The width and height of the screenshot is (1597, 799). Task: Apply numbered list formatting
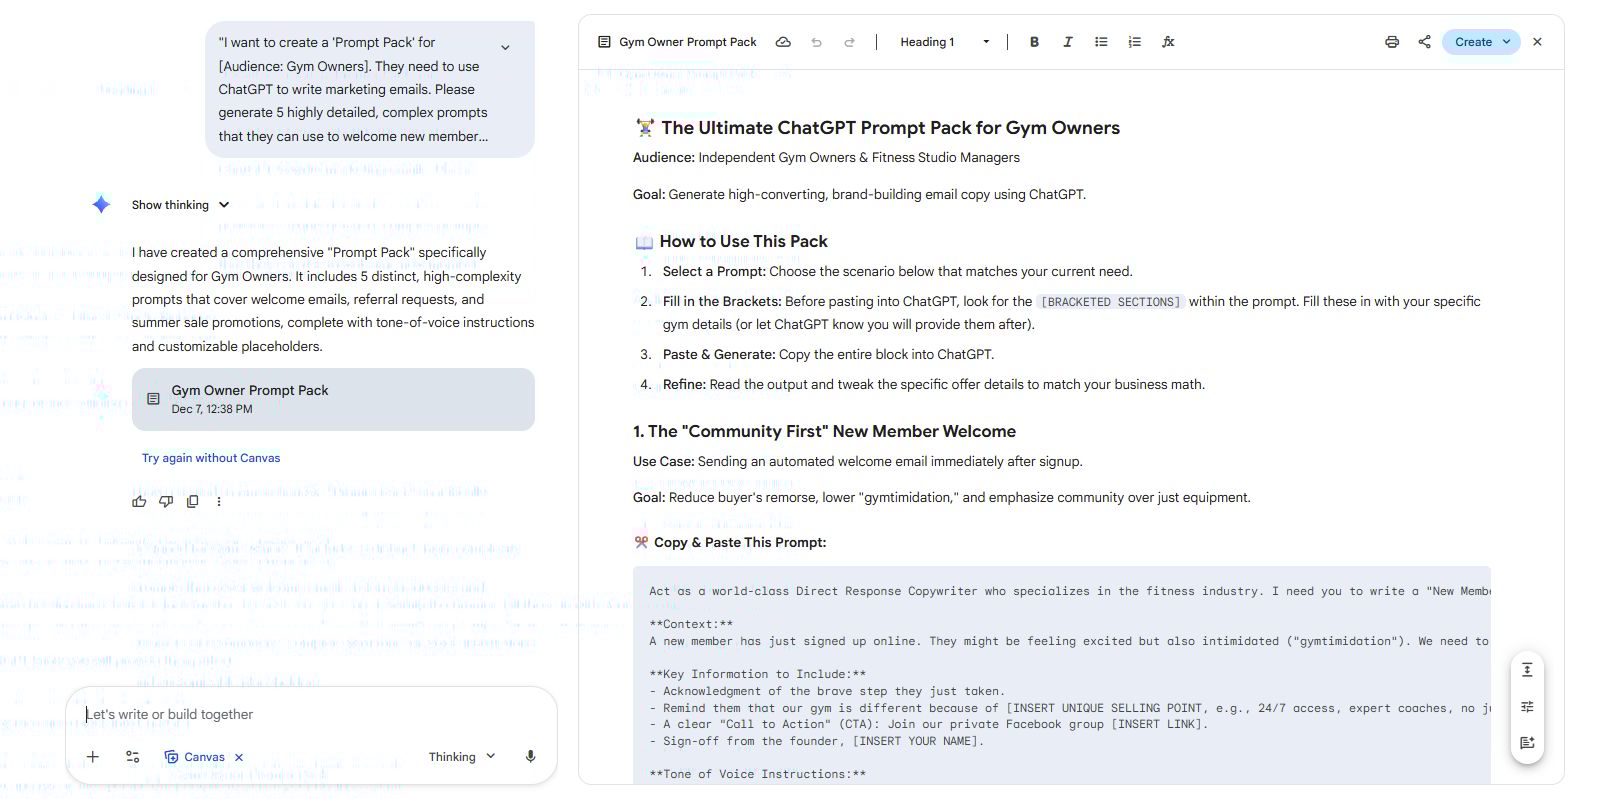[1134, 42]
